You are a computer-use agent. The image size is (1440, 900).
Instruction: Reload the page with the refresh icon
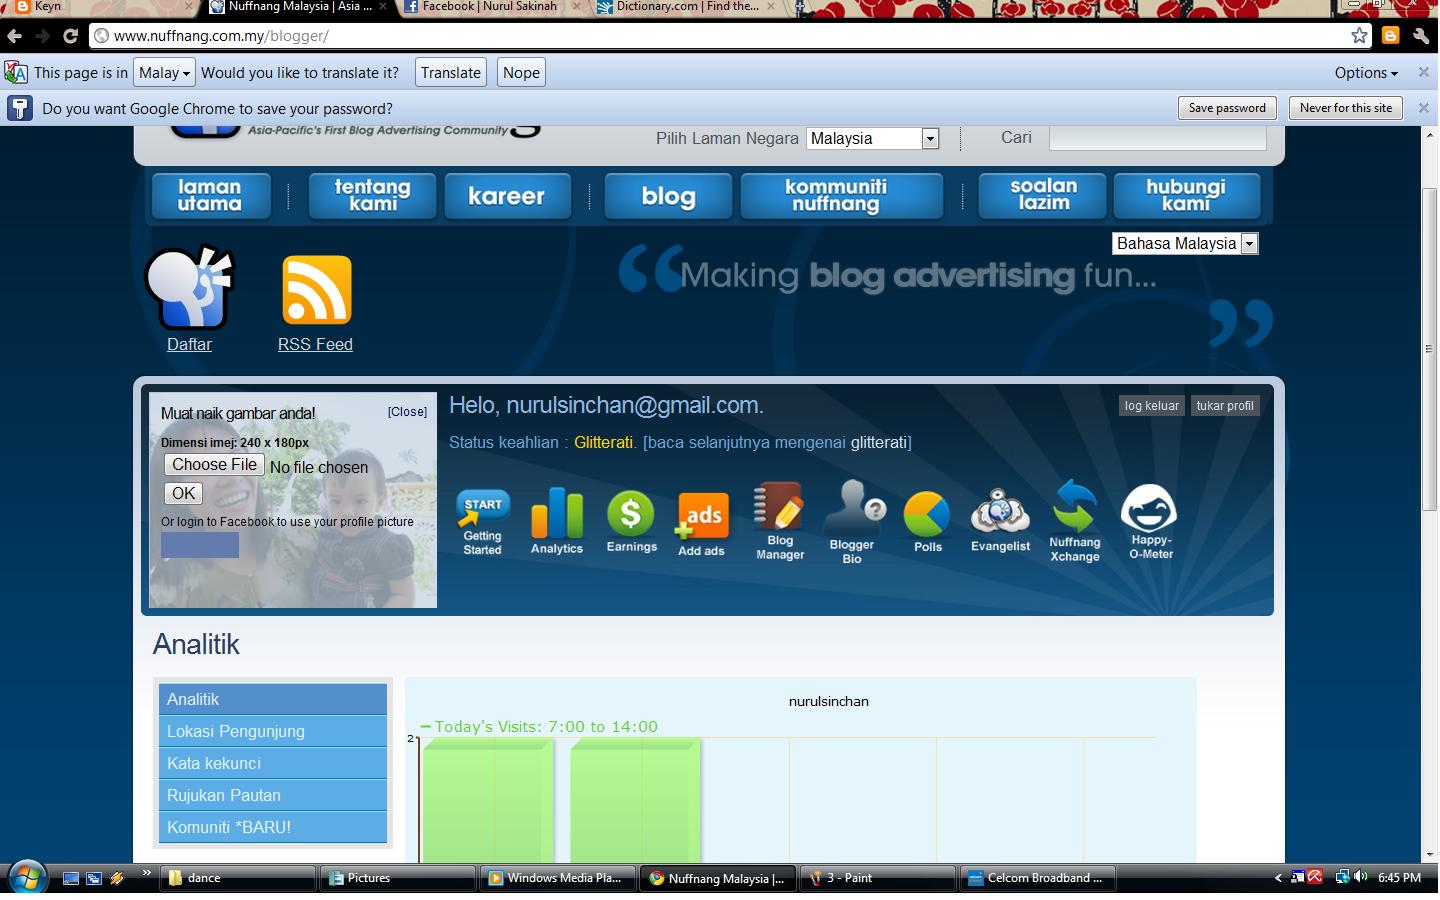click(70, 36)
